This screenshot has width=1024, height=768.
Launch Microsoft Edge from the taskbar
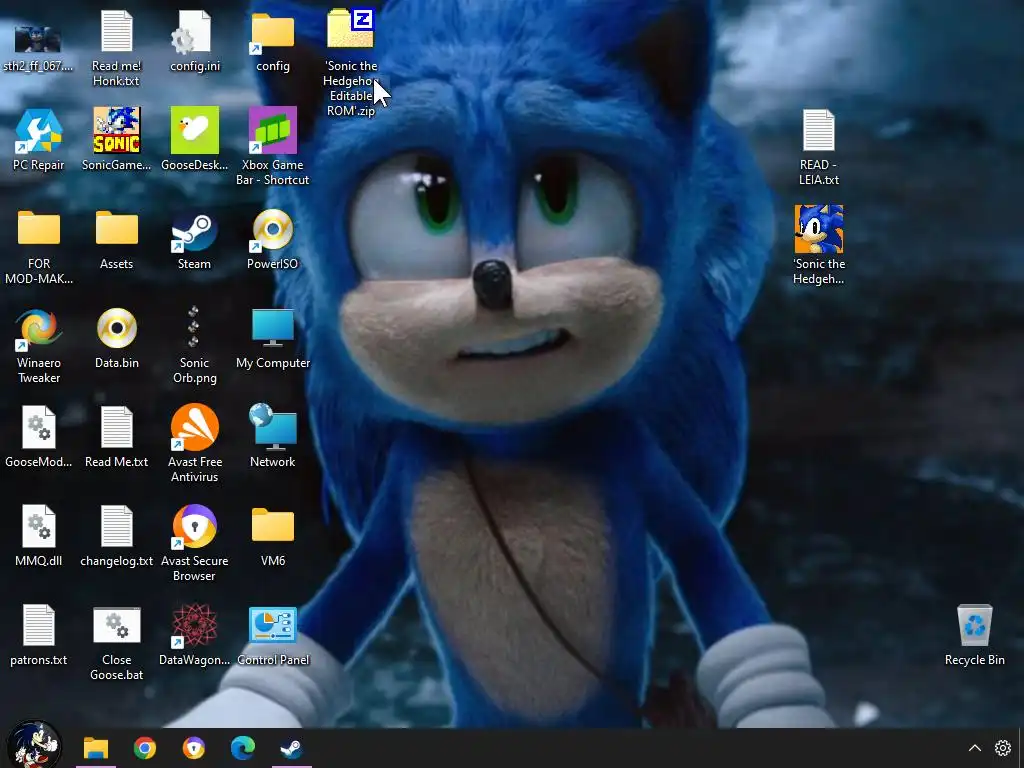point(242,748)
